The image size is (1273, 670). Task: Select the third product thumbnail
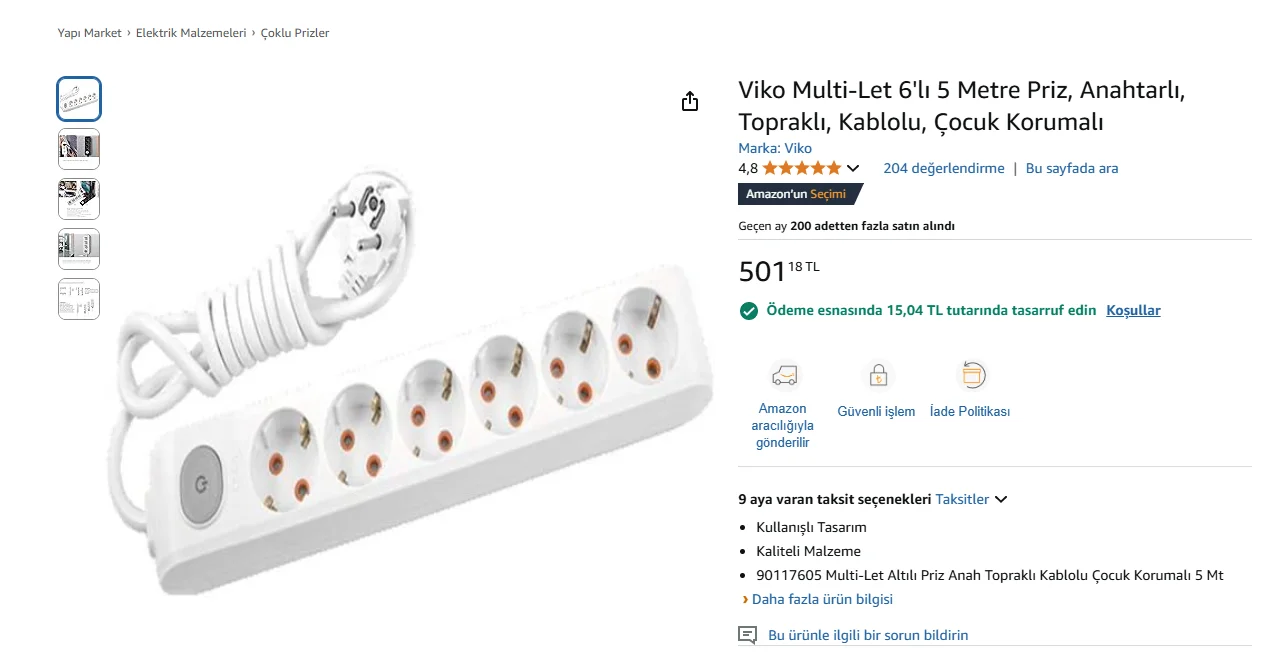click(79, 199)
